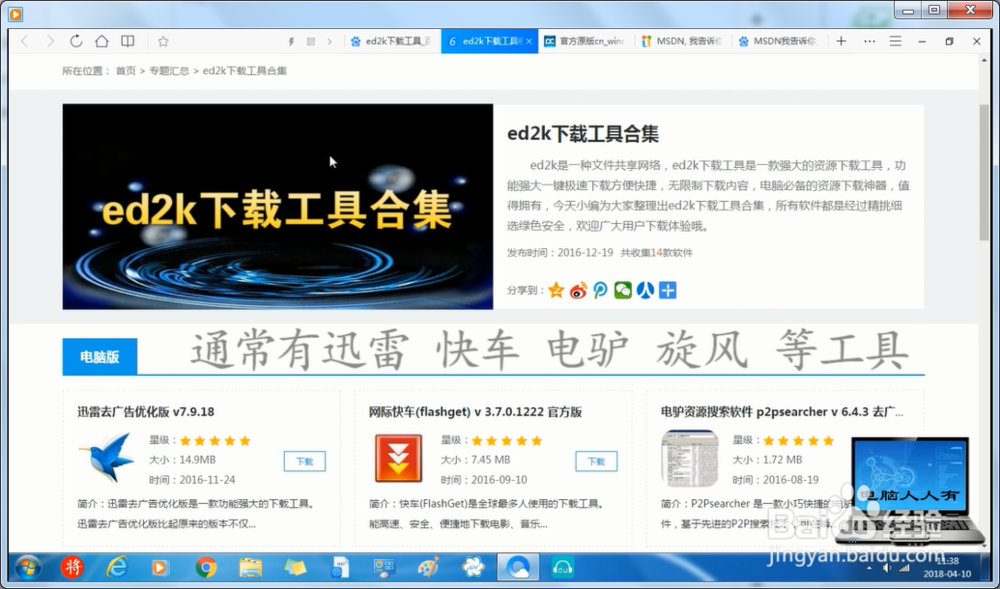Switch to first ed2k下载工具 Baidu tab
The width and height of the screenshot is (1000, 589).
(x=392, y=41)
